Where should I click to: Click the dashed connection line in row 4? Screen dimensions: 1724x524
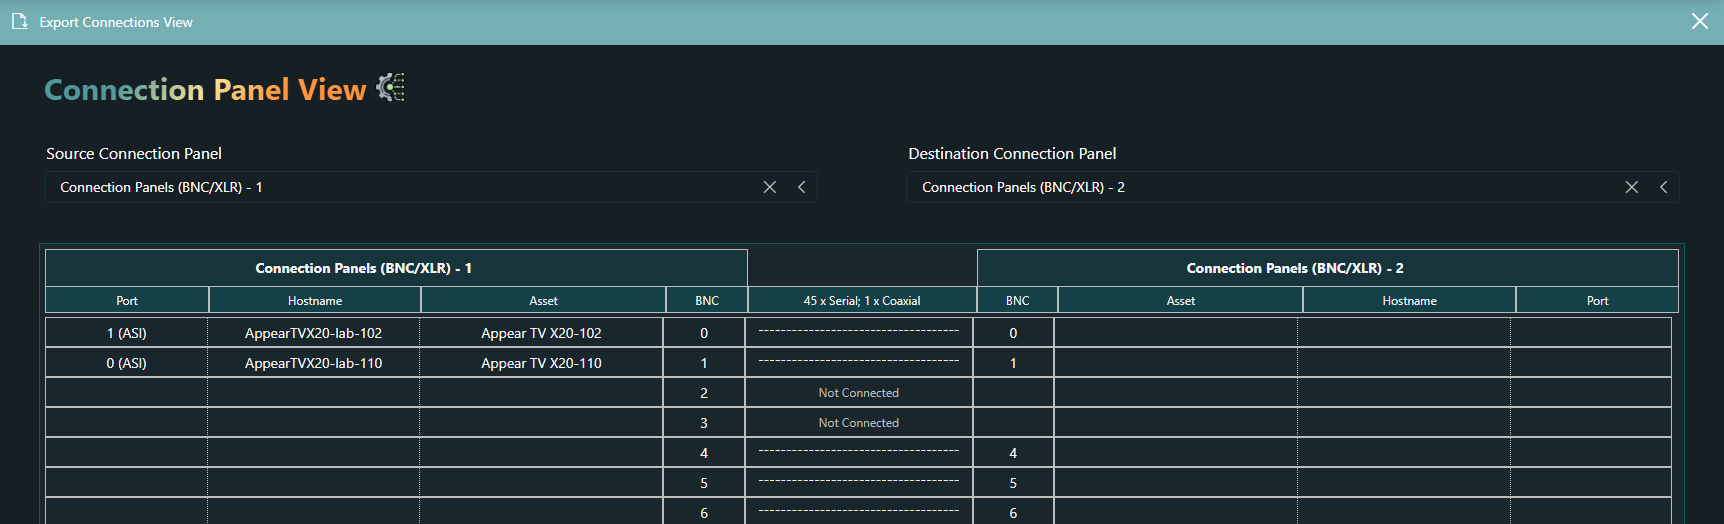point(859,451)
